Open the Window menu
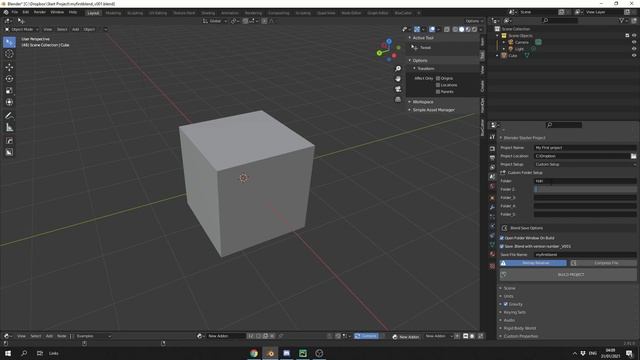 57,13
